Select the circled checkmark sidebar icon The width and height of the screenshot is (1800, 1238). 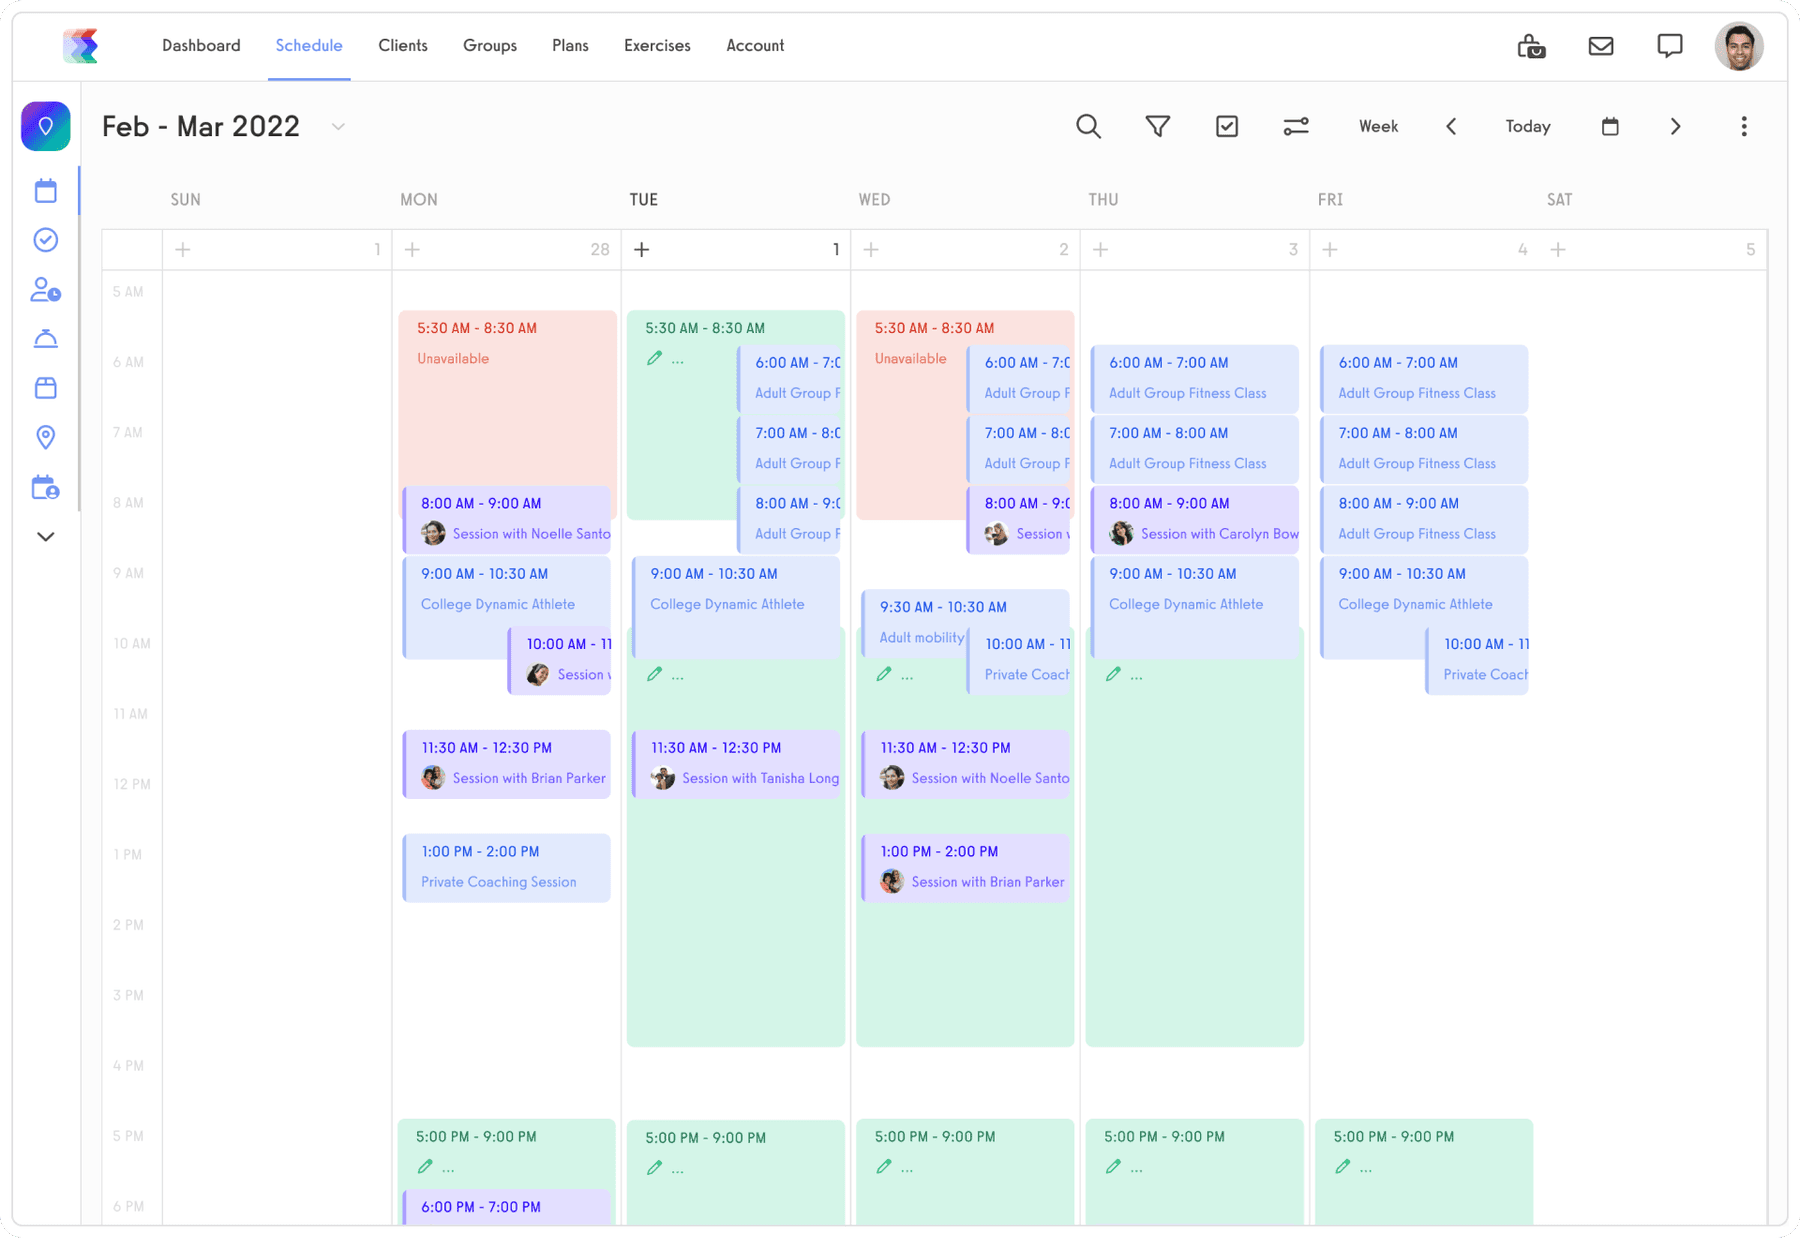coord(46,240)
